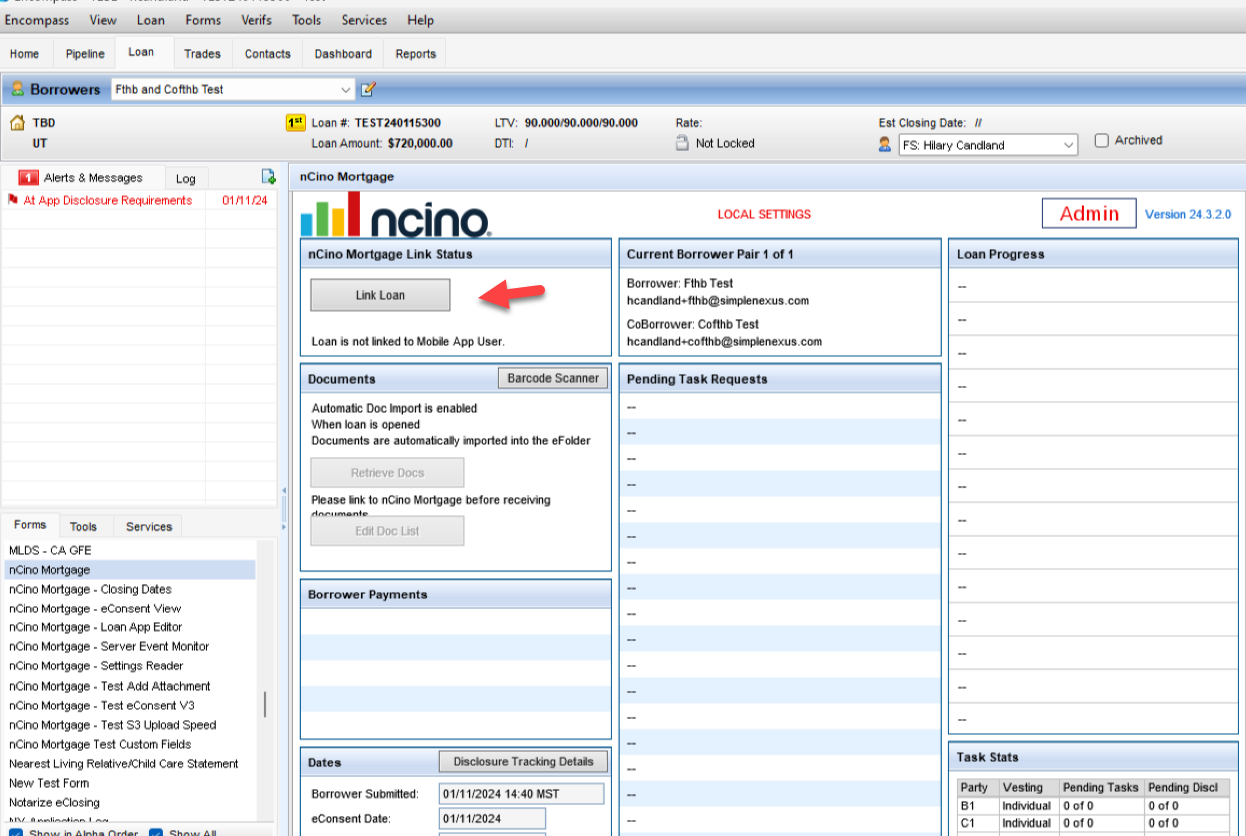This screenshot has width=1246, height=836.
Task: Click the edit borrower pair pencil icon
Action: [368, 89]
